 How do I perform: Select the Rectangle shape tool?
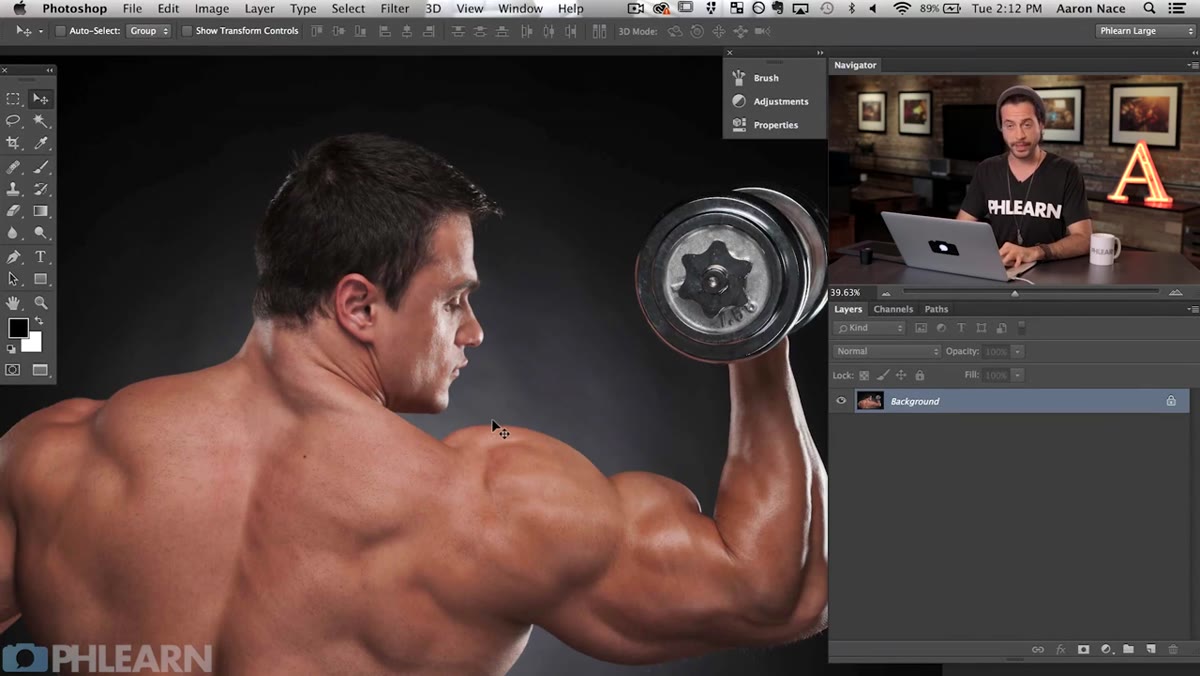(x=41, y=279)
